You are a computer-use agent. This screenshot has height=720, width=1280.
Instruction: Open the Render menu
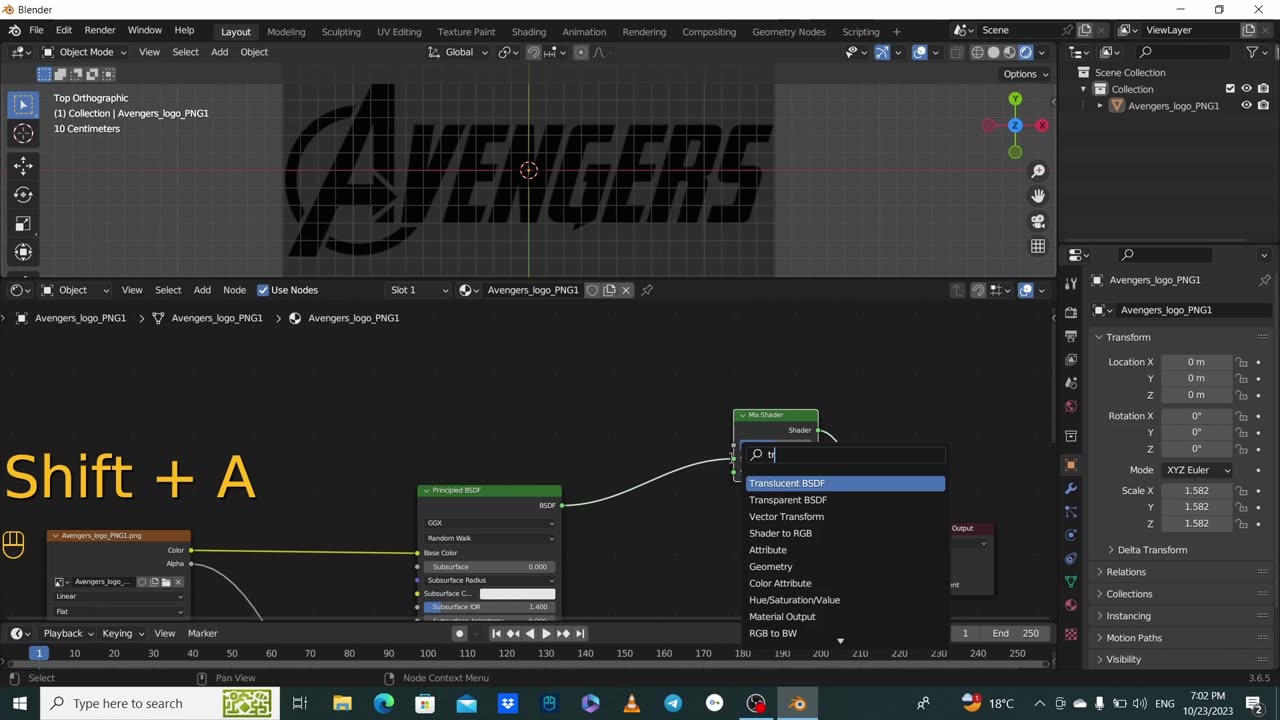point(100,31)
